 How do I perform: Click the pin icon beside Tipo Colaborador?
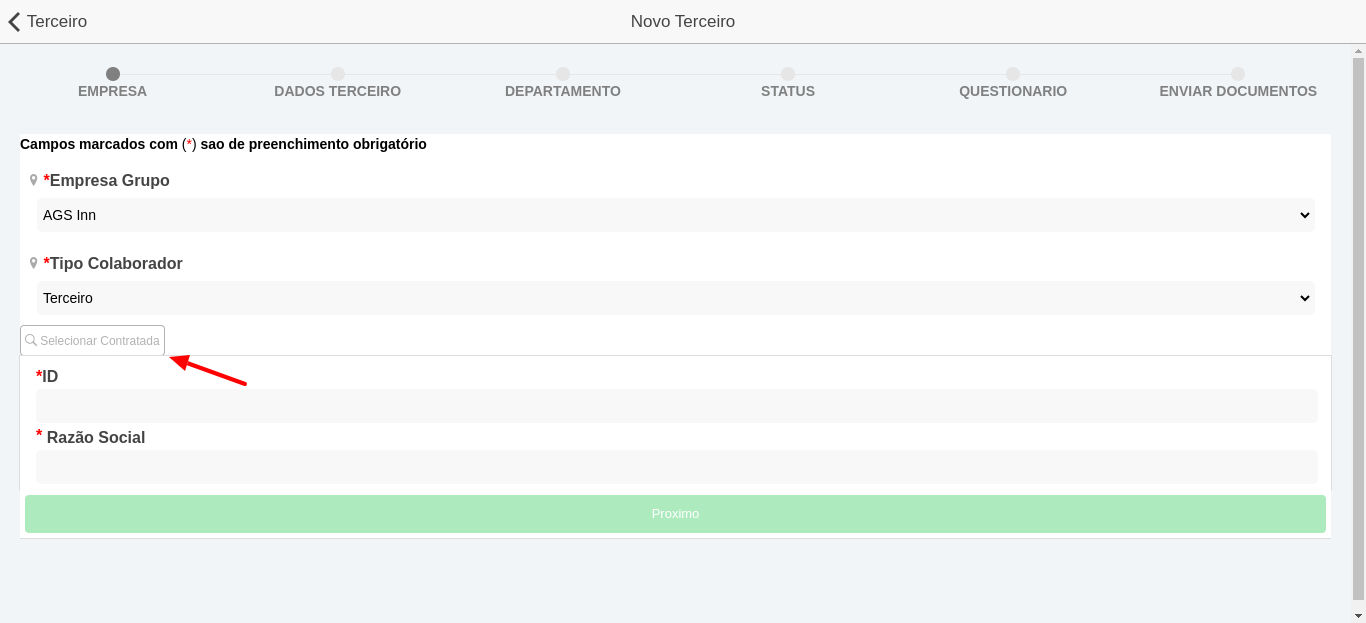tap(33, 263)
